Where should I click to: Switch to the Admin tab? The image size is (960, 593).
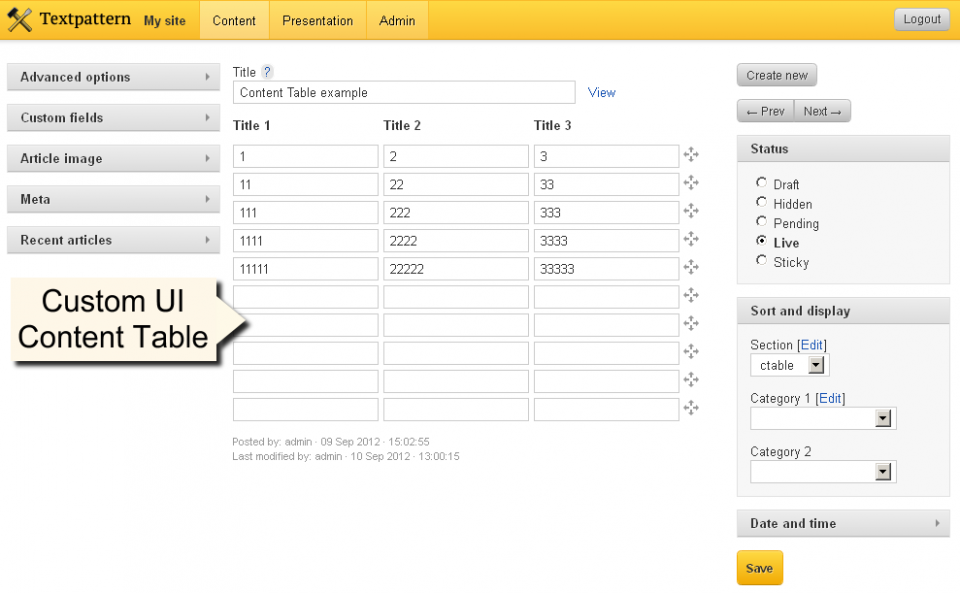click(396, 20)
